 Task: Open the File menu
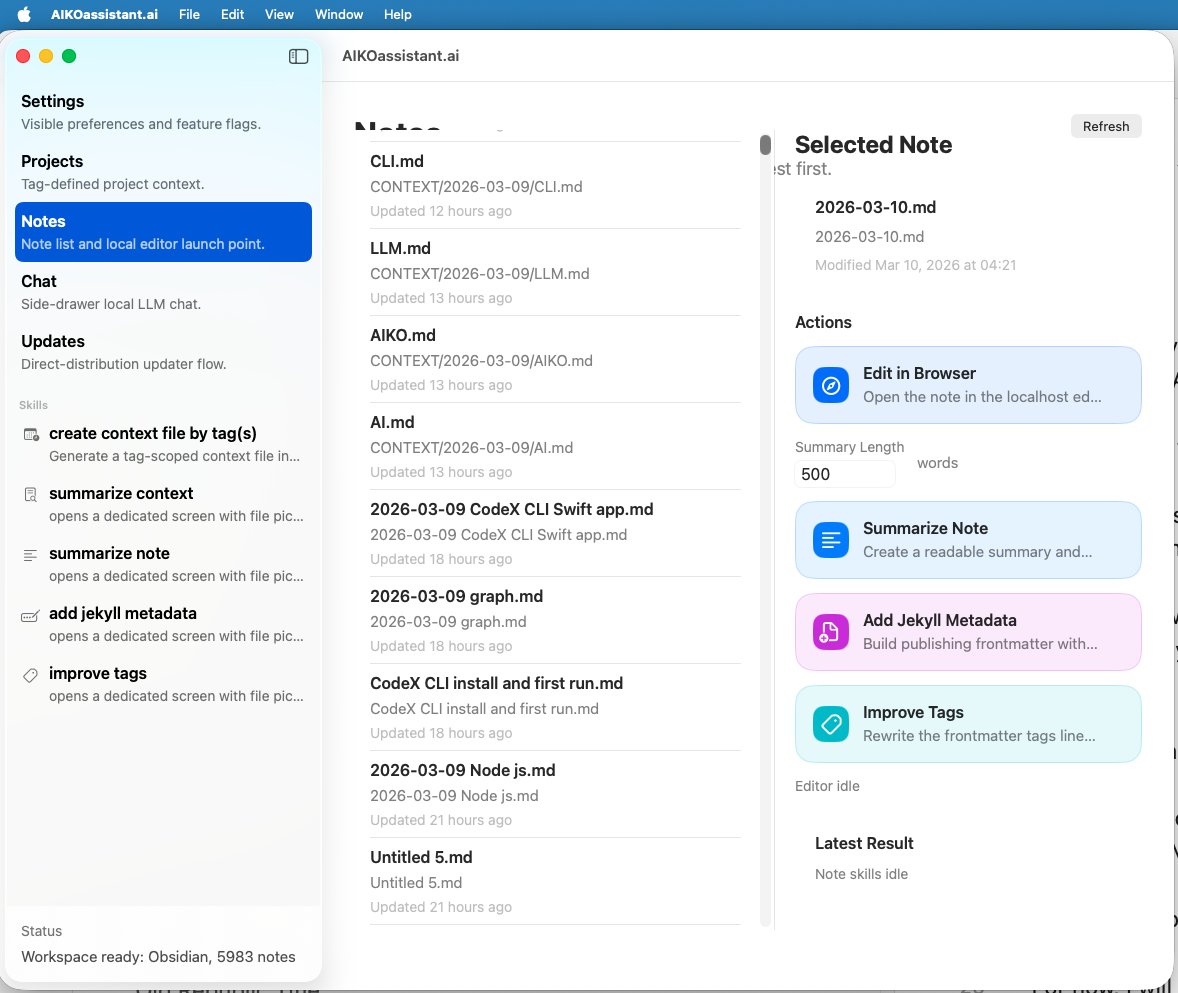[x=188, y=14]
